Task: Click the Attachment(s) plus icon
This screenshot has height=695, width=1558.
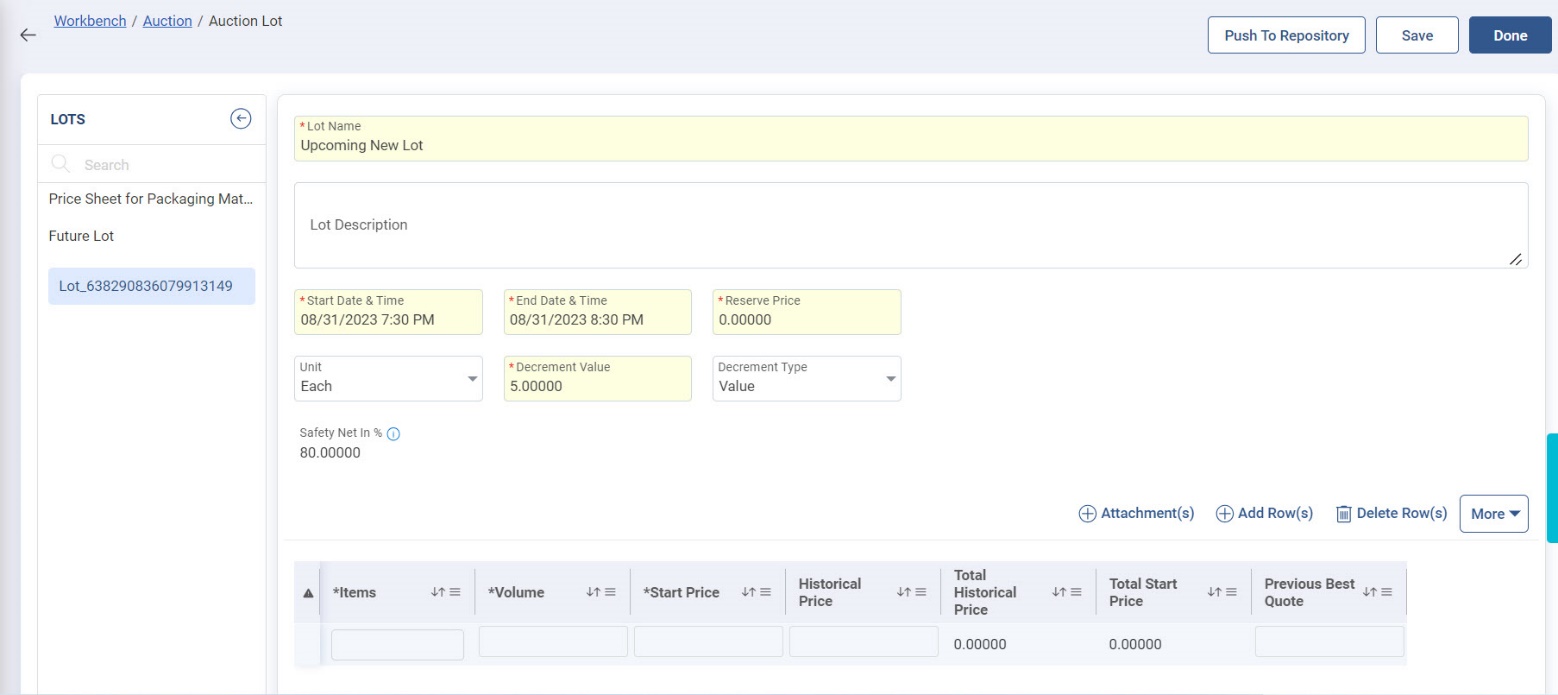Action: click(x=1087, y=514)
